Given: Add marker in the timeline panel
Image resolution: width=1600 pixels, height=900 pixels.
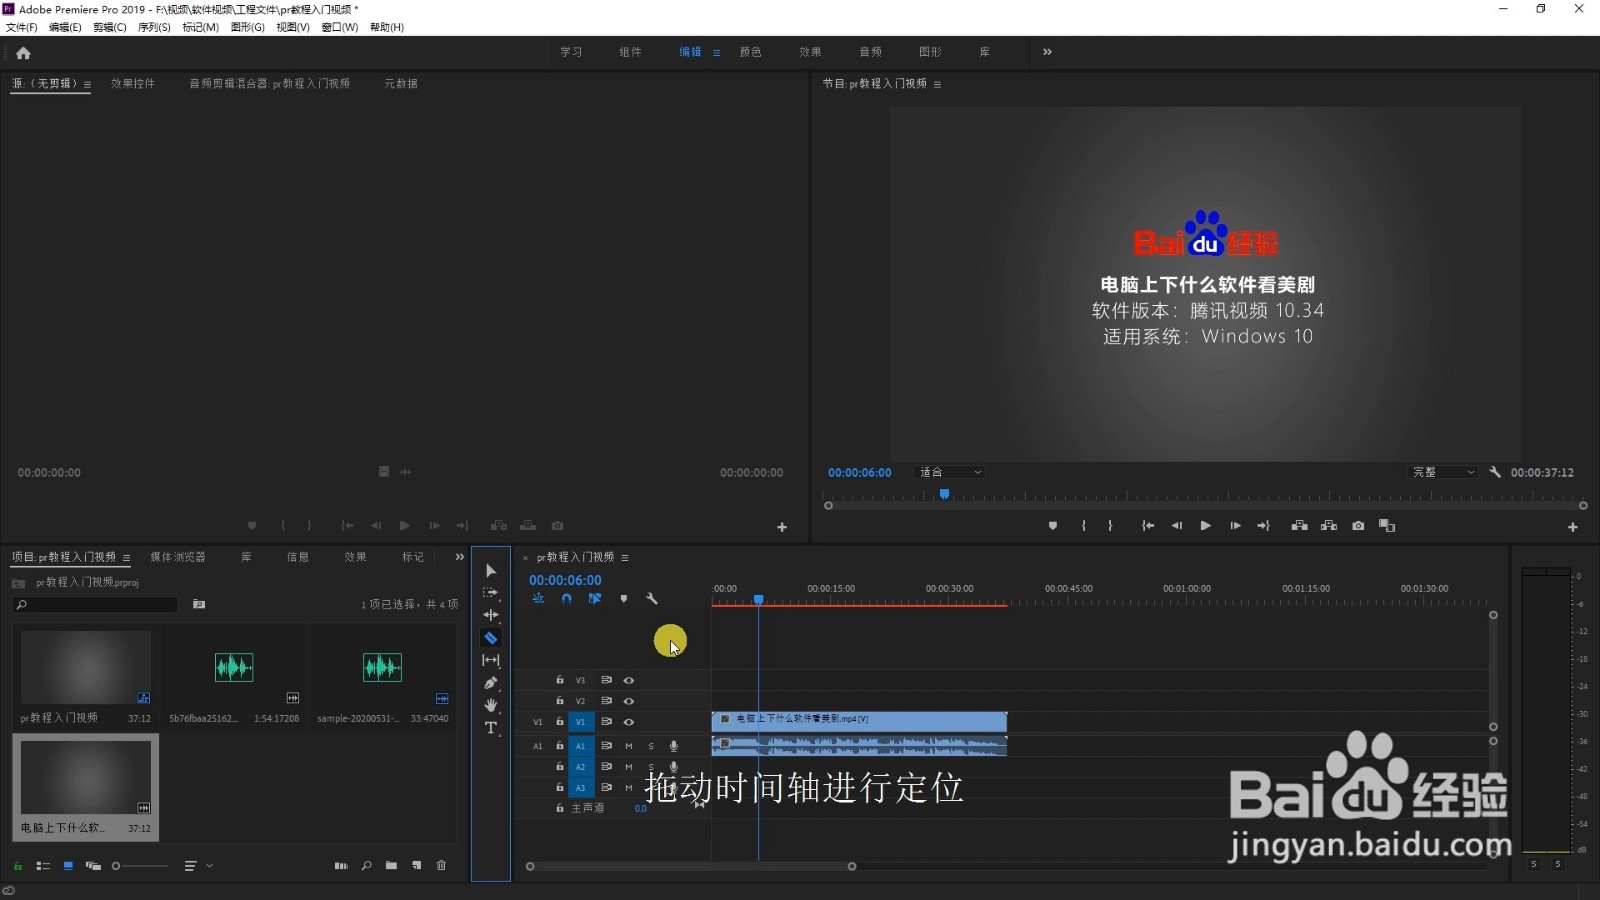Looking at the screenshot, I should [624, 599].
